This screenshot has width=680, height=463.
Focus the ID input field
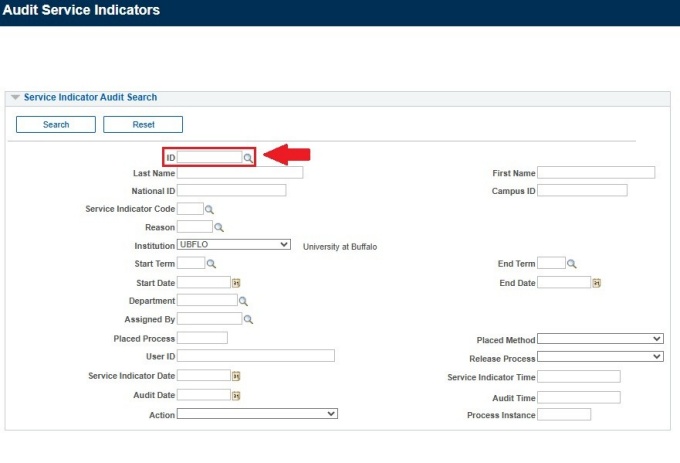[209, 157]
